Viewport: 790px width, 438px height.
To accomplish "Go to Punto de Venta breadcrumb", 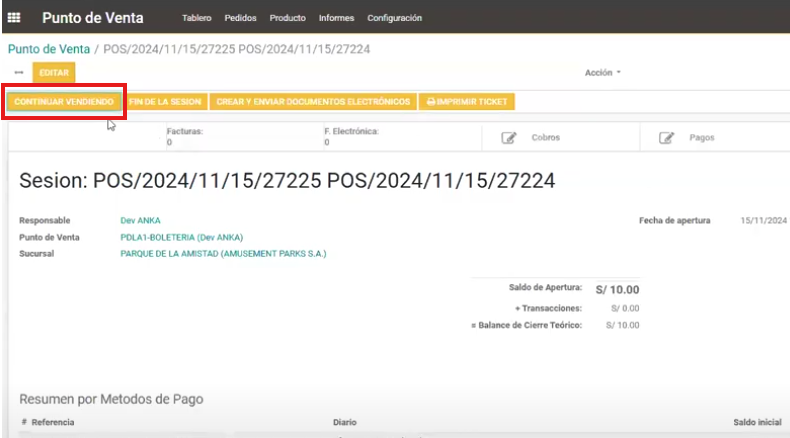I will click(49, 48).
